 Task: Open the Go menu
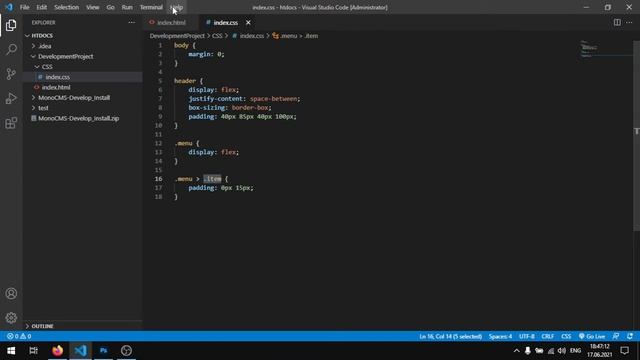tap(111, 7)
